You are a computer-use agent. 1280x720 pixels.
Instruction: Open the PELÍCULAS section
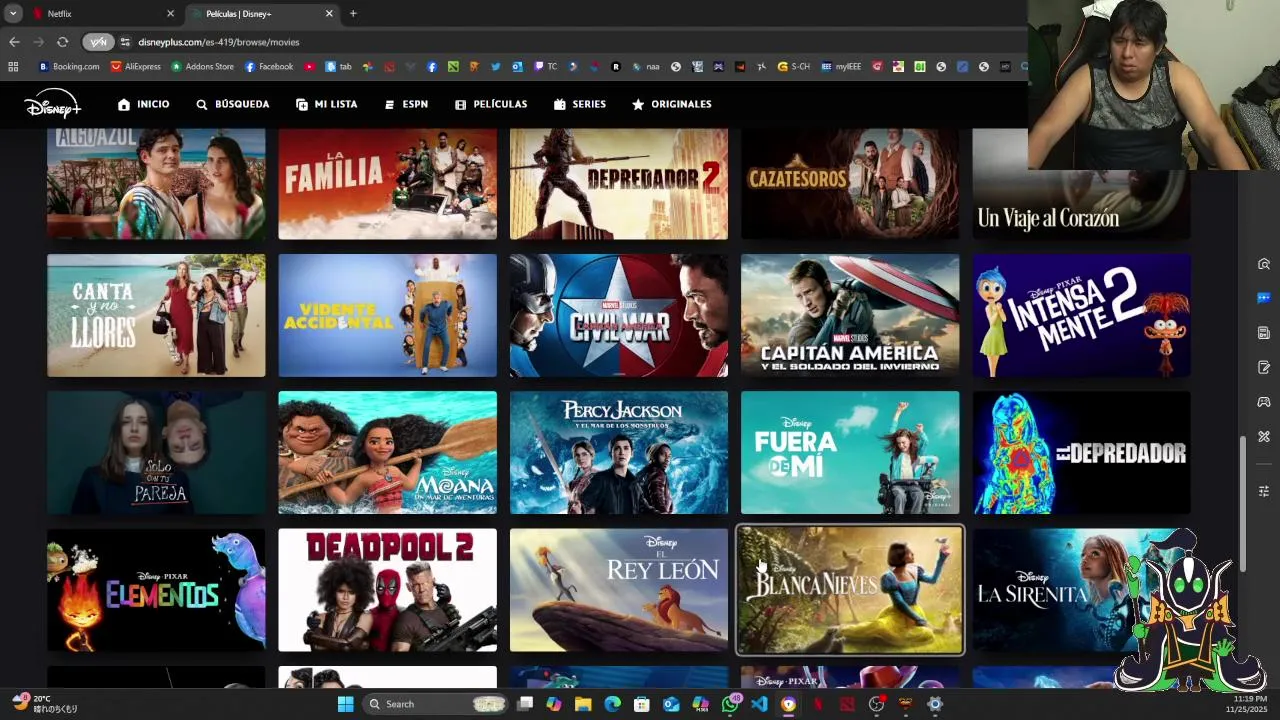pyautogui.click(x=490, y=104)
